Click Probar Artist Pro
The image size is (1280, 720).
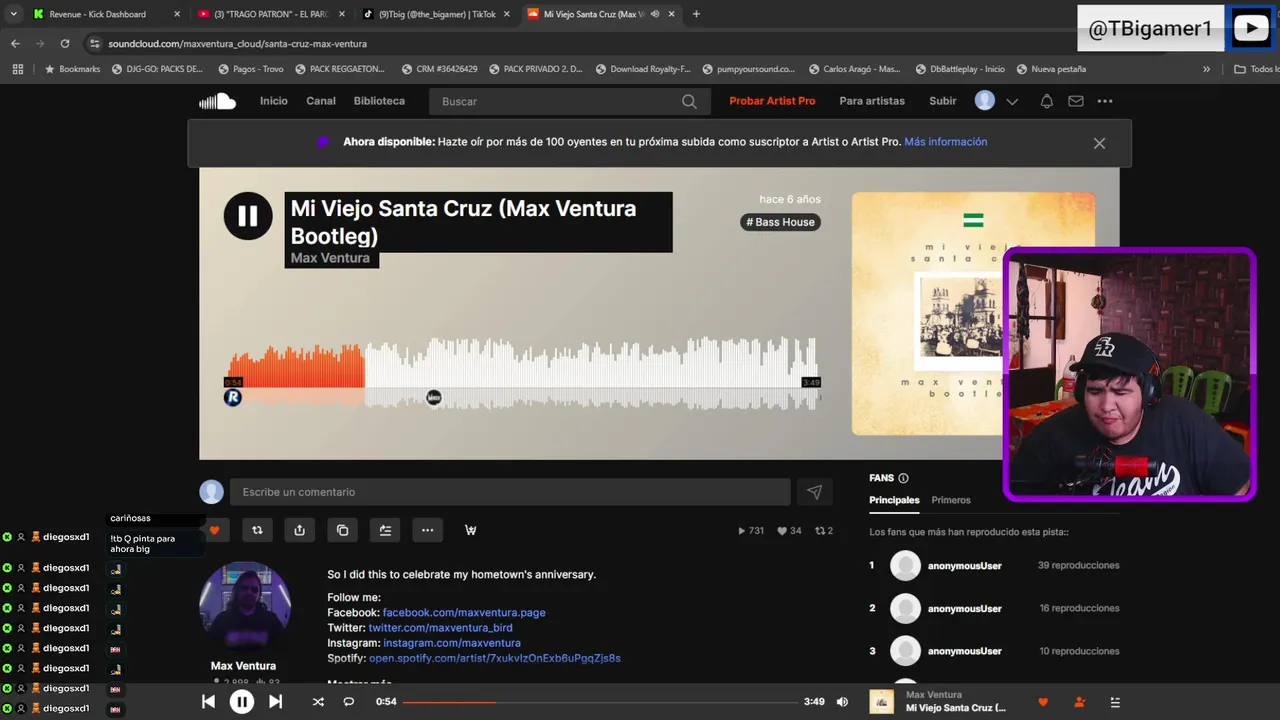pyautogui.click(x=772, y=101)
